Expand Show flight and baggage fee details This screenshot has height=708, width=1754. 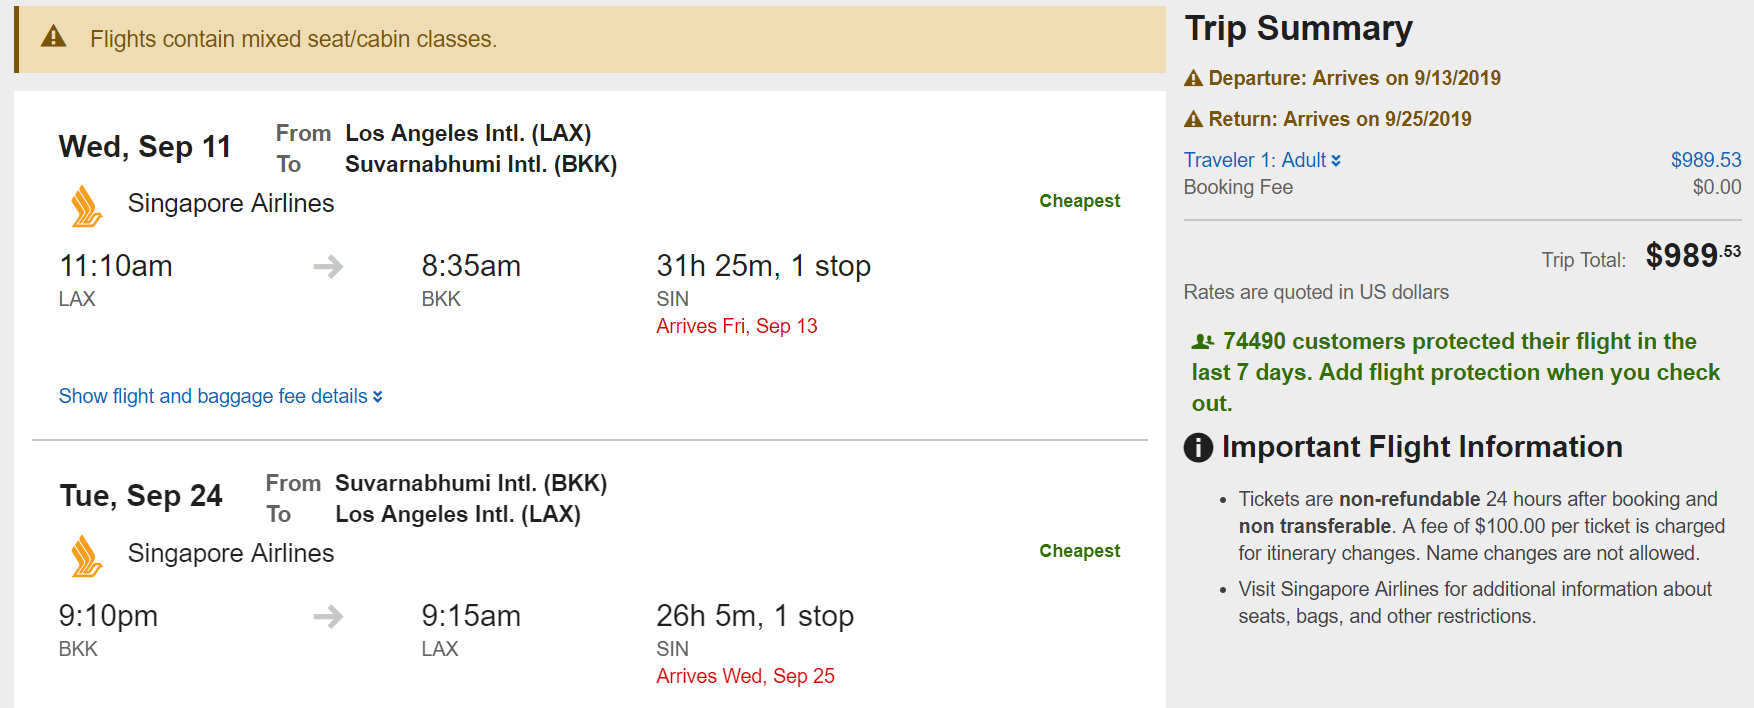[220, 396]
